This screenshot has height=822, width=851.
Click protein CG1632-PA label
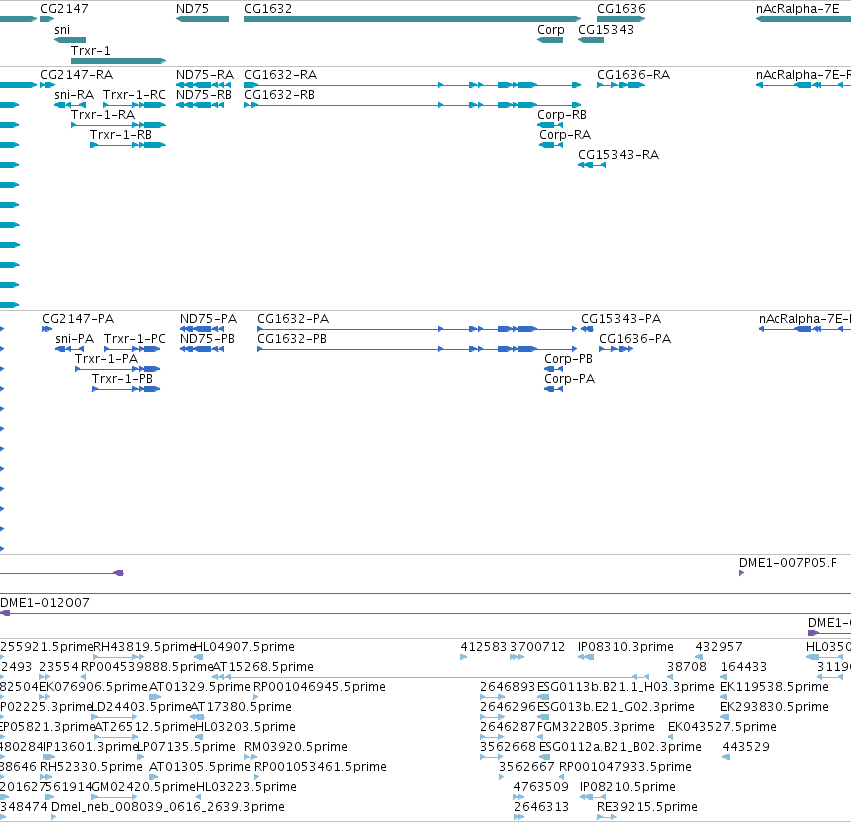click(293, 319)
